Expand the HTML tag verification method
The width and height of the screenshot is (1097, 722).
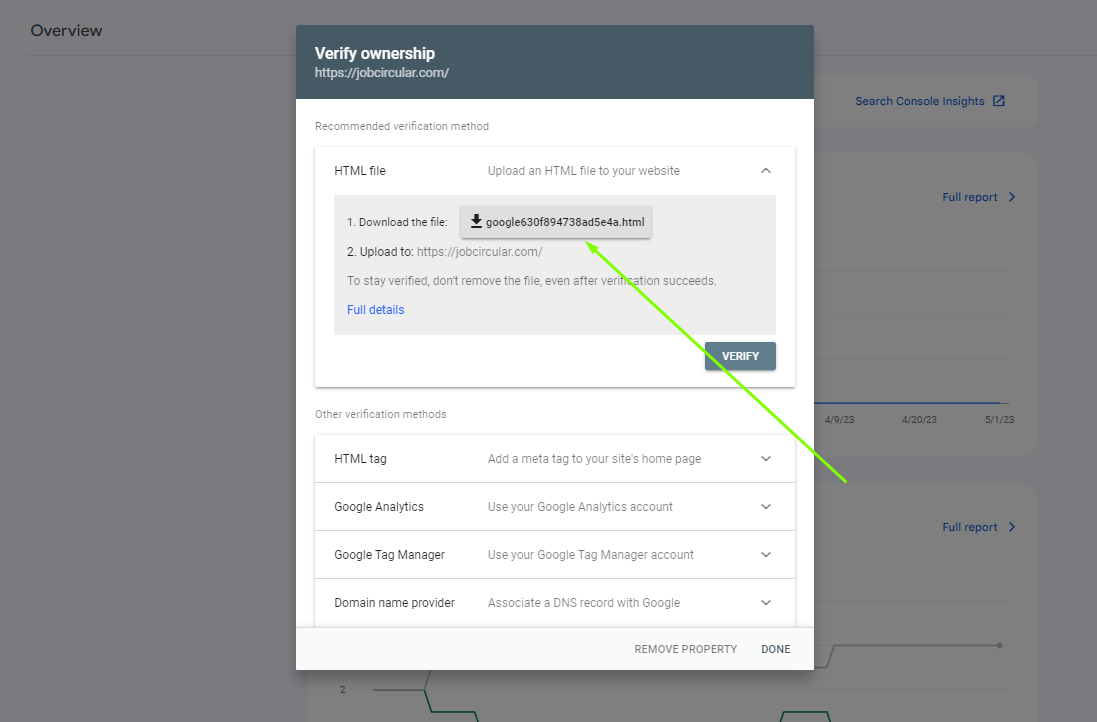tap(766, 459)
